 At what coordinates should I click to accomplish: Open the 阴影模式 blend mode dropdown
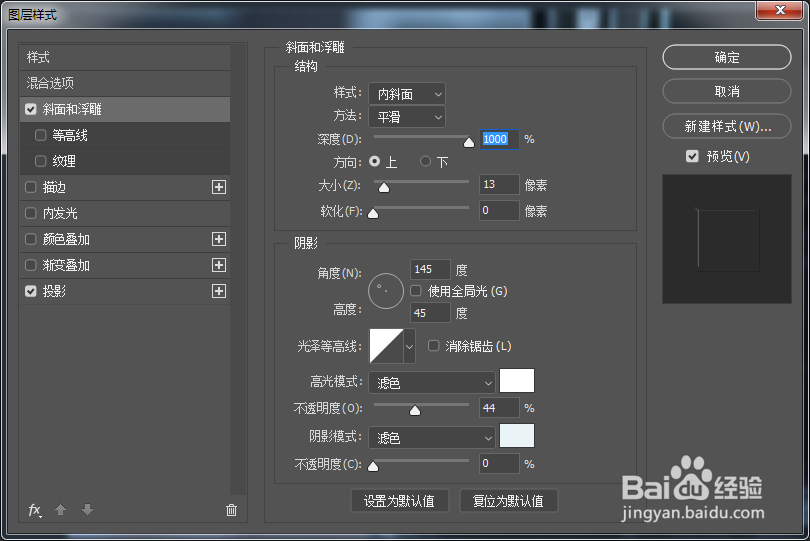click(x=432, y=438)
